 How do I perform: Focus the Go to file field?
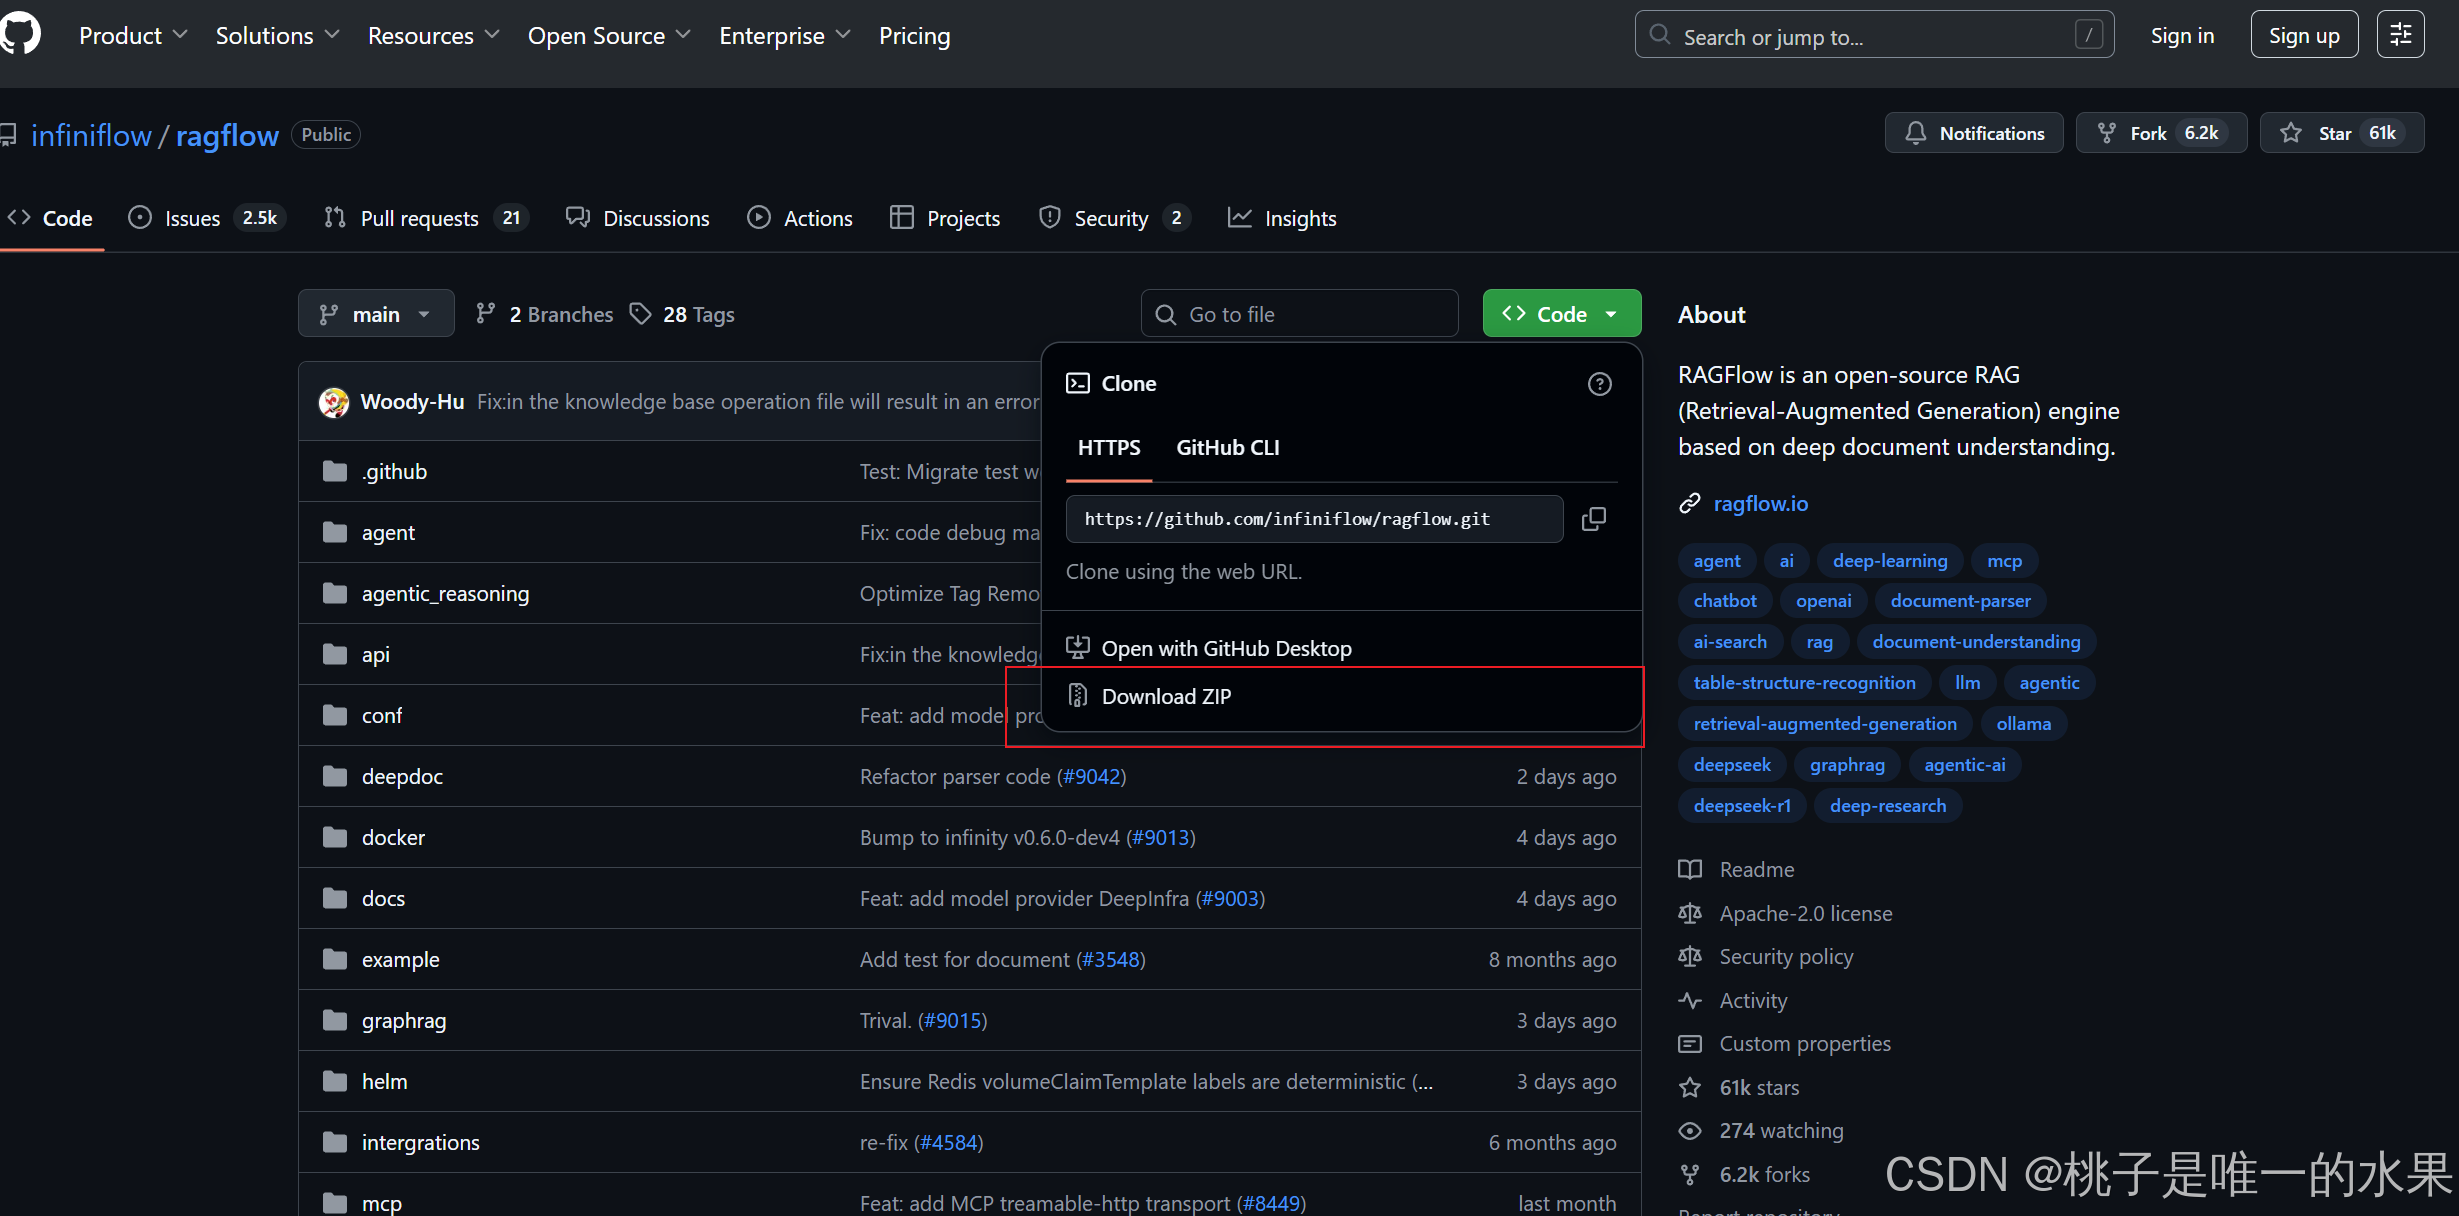[x=1300, y=314]
